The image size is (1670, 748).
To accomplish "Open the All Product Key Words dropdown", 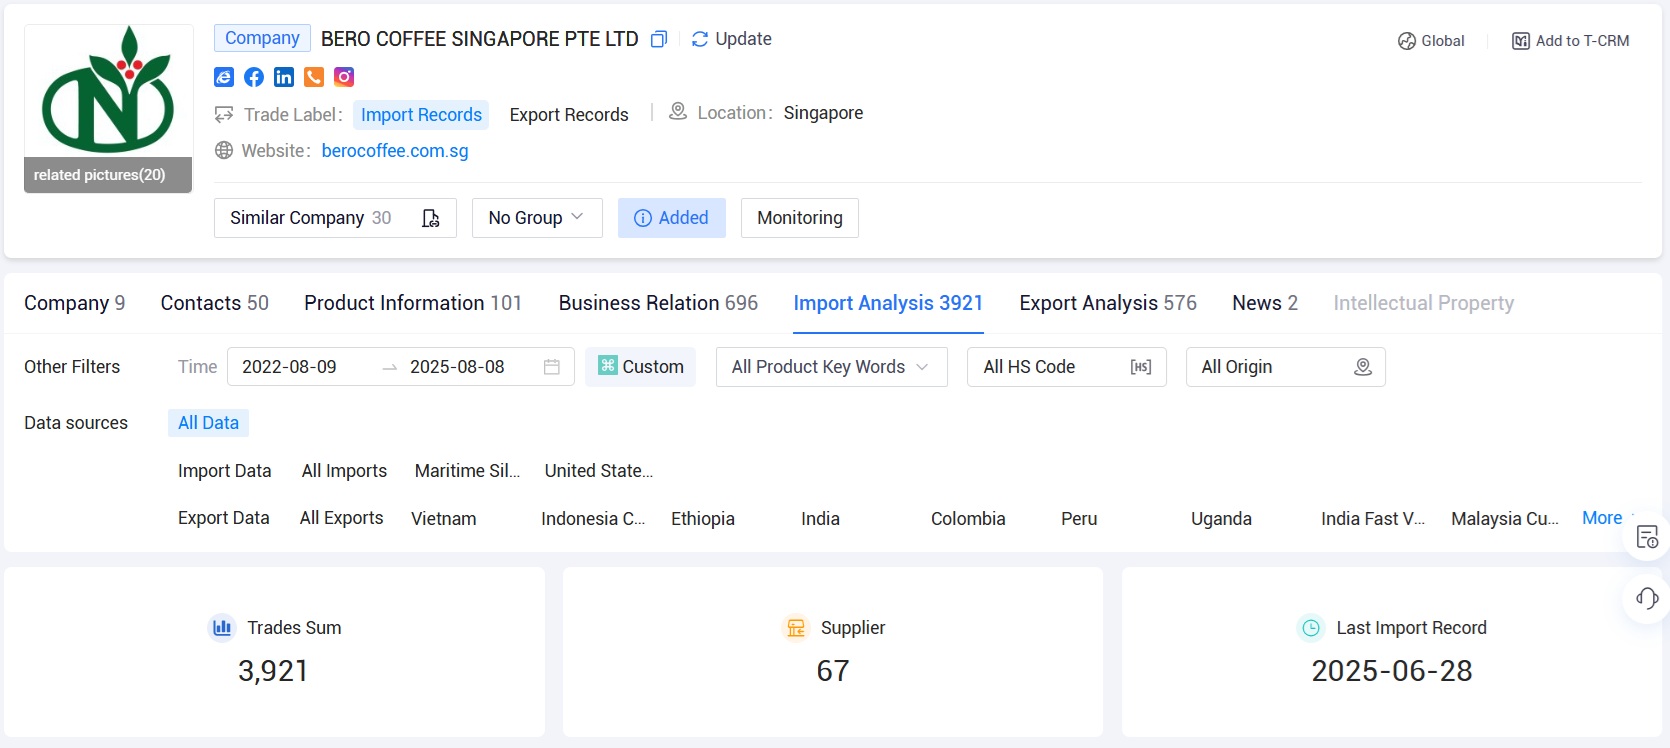I will [831, 367].
